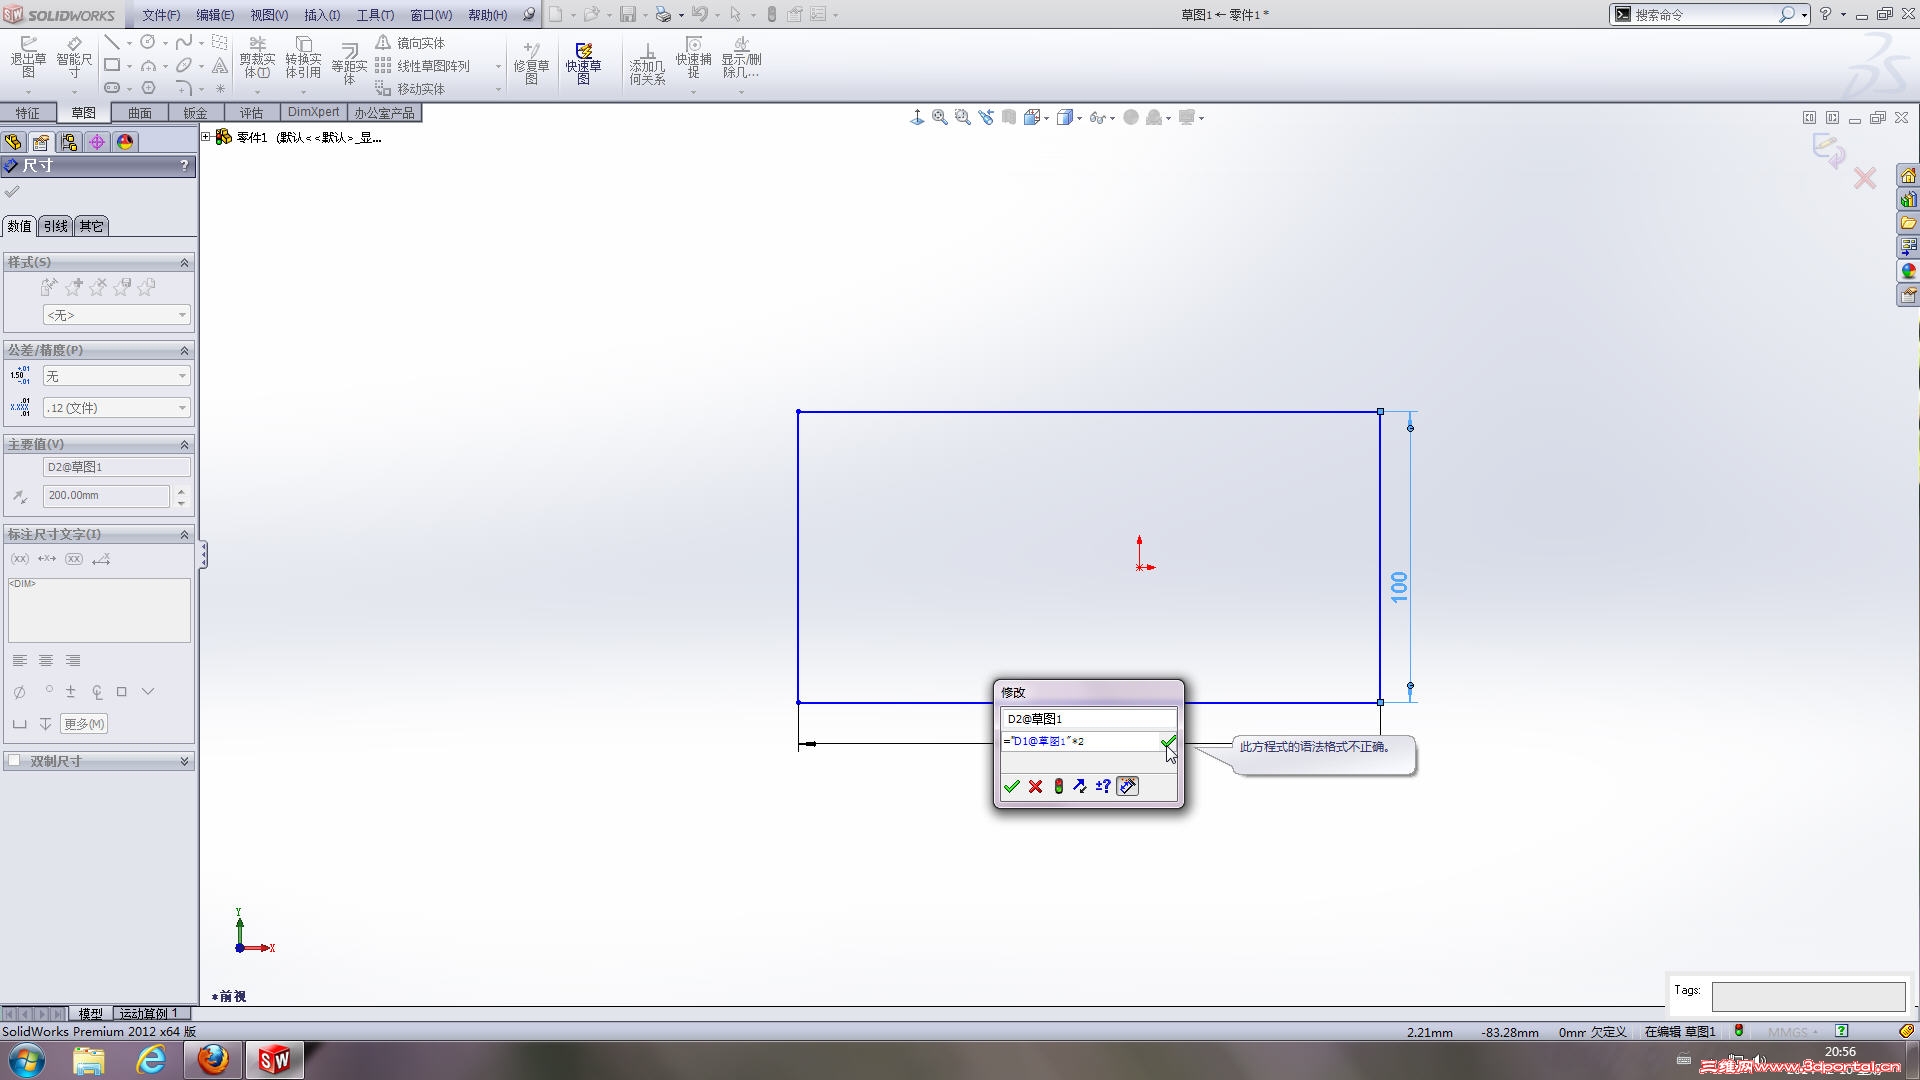Switch to the 钣金 command tab
Screen dimensions: 1920x1080
tap(195, 113)
